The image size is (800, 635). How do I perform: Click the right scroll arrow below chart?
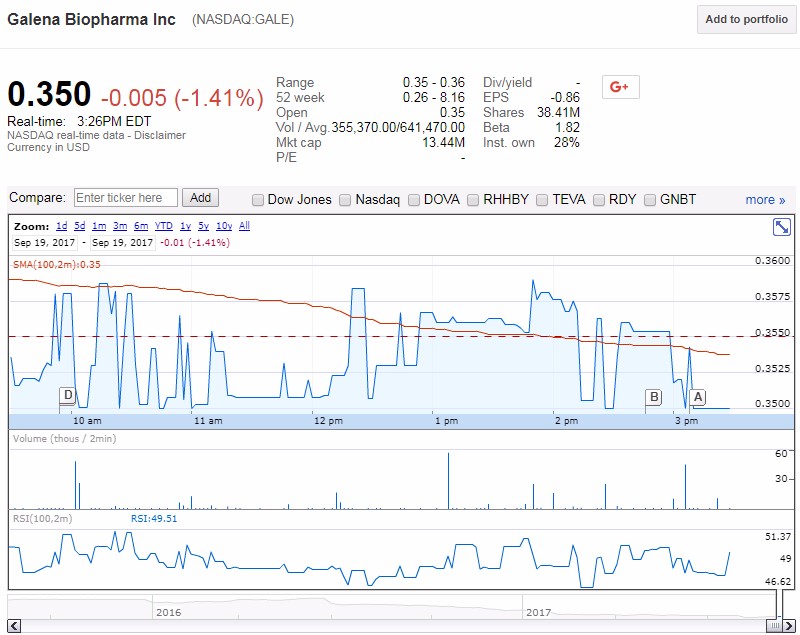[x=789, y=625]
